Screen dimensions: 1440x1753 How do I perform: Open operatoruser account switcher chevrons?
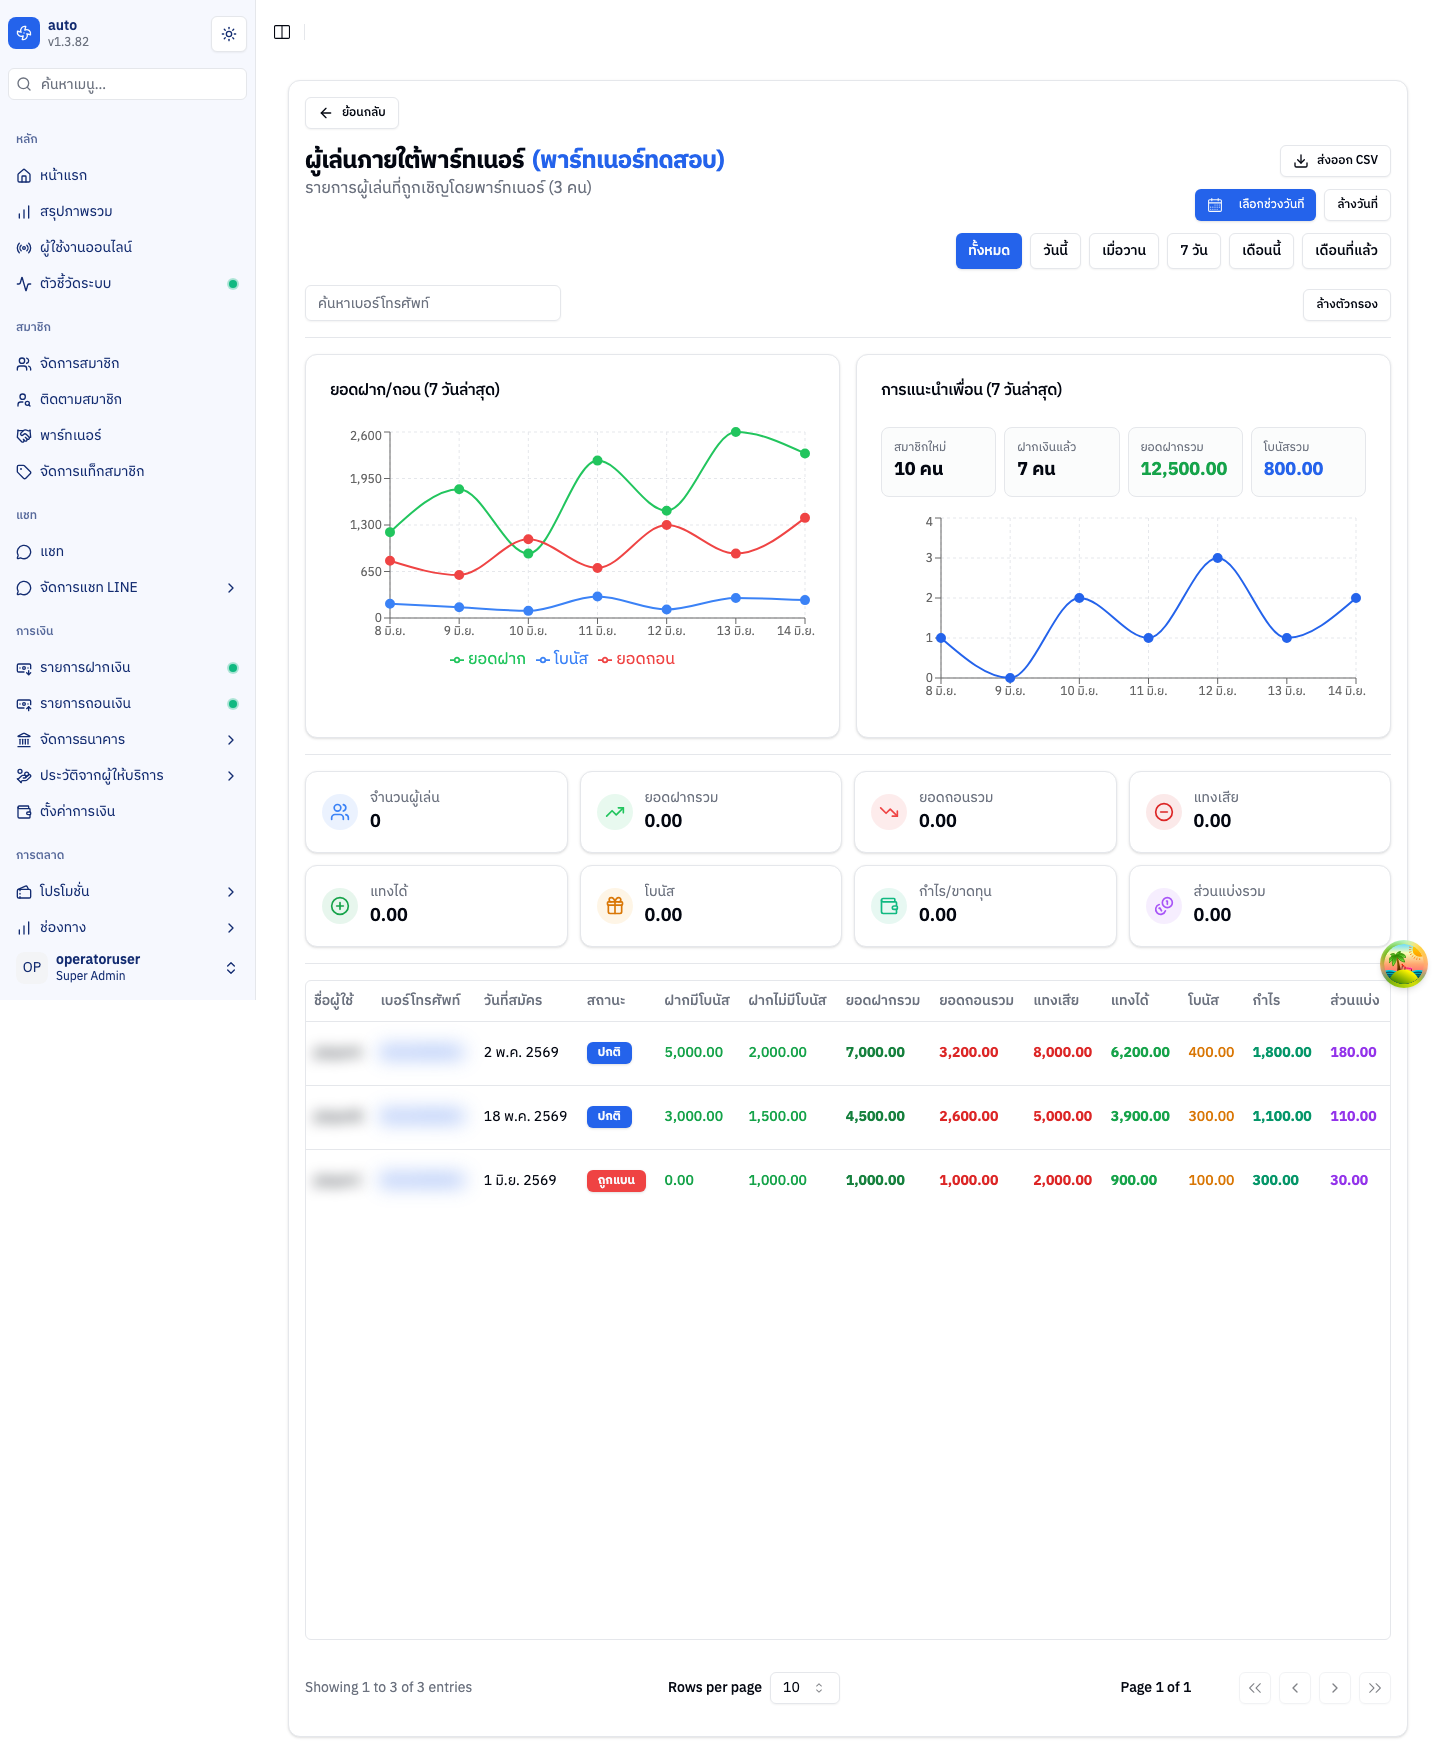(231, 968)
